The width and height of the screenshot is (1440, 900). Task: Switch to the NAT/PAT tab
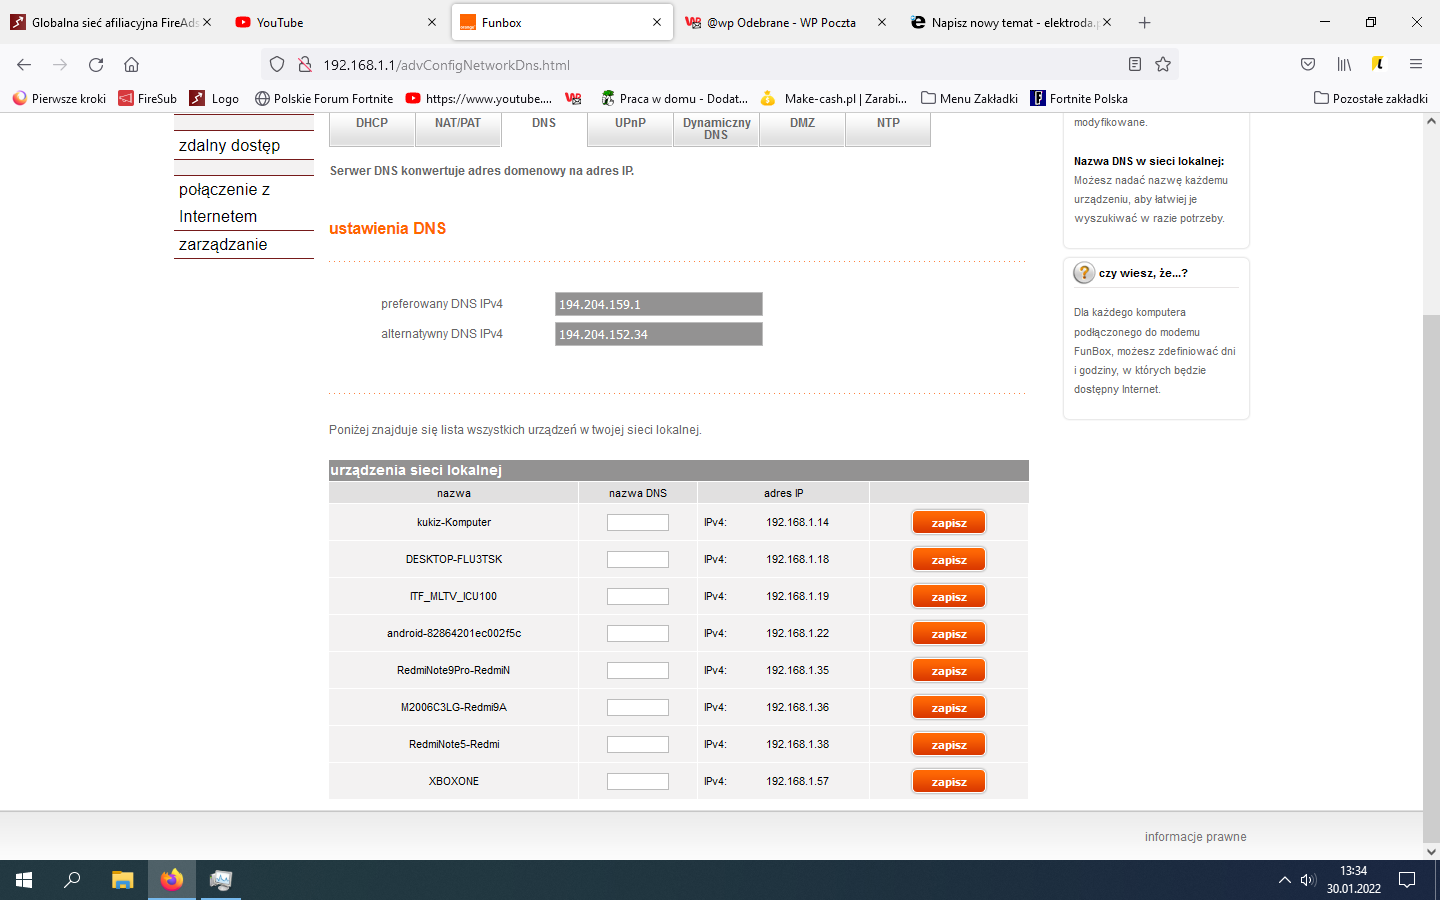[458, 129]
